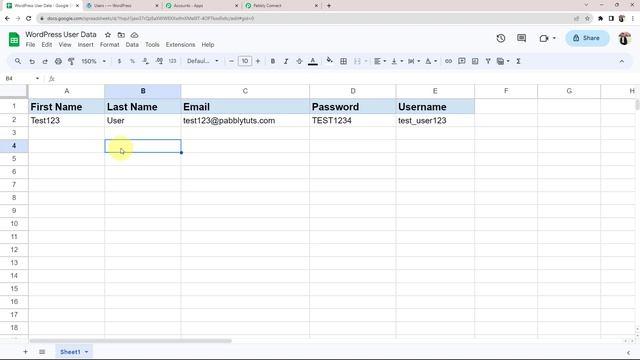
Task: Open the Tools menu
Action: tap(152, 44)
